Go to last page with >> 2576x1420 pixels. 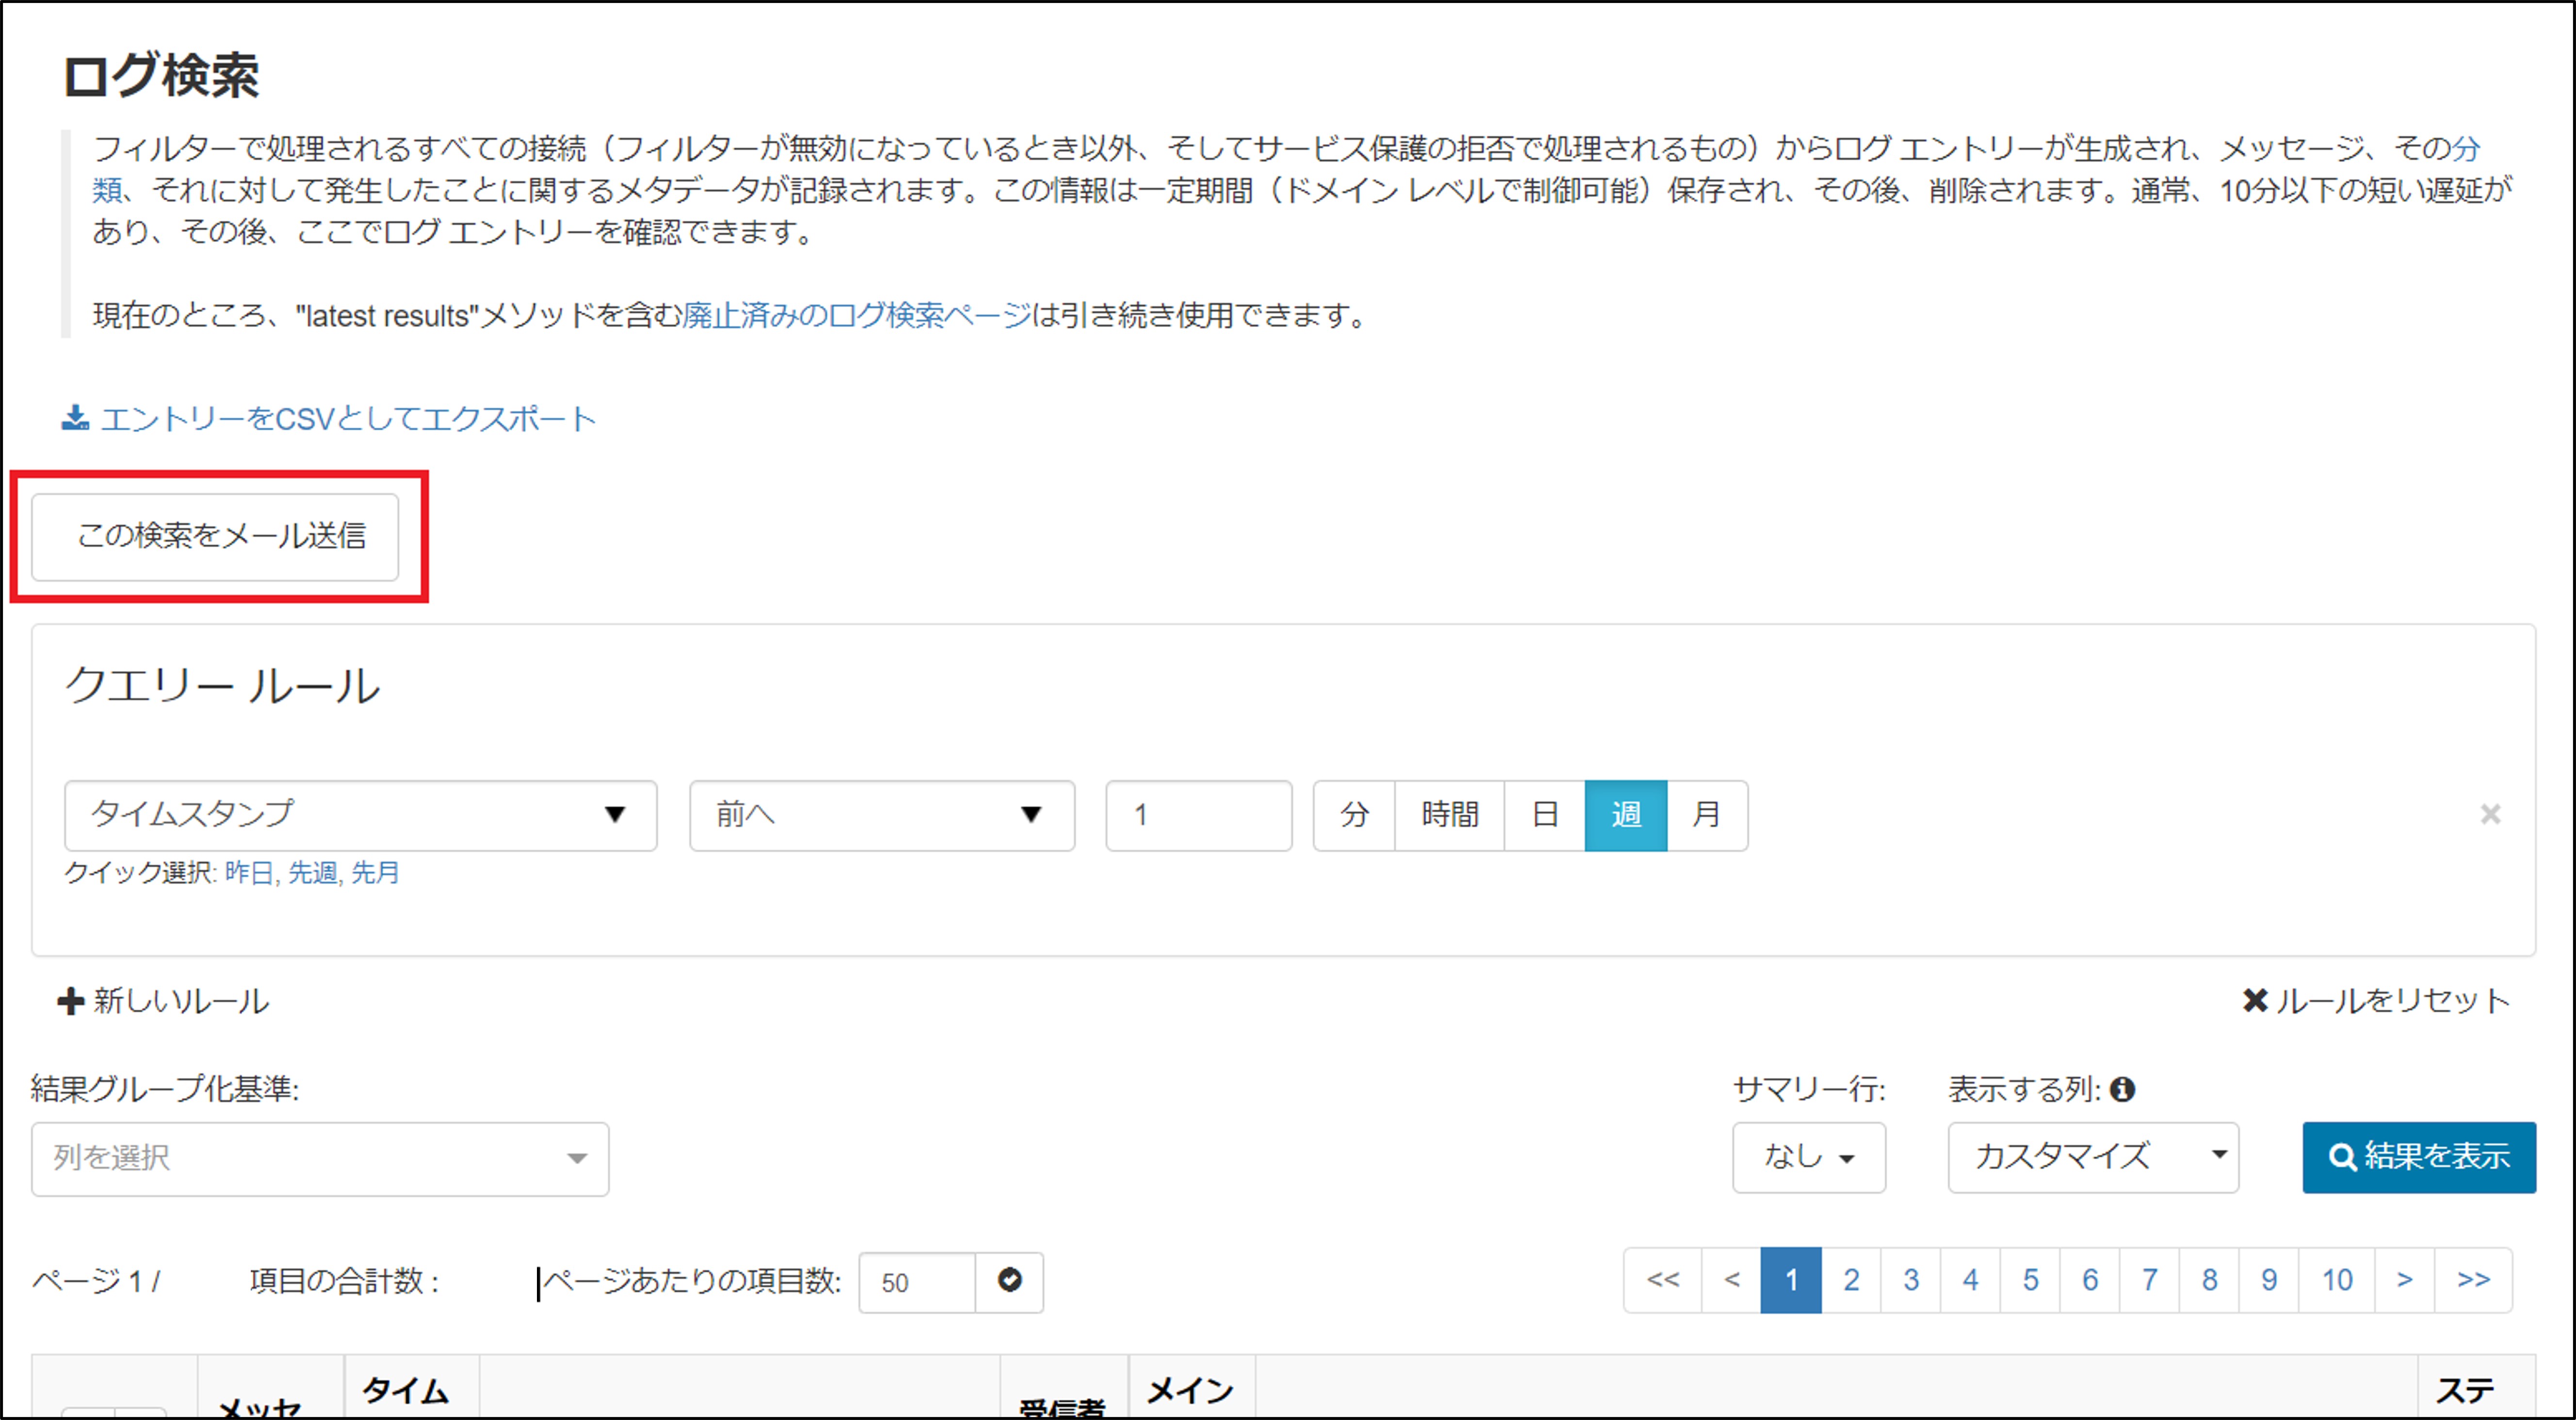click(2474, 1279)
